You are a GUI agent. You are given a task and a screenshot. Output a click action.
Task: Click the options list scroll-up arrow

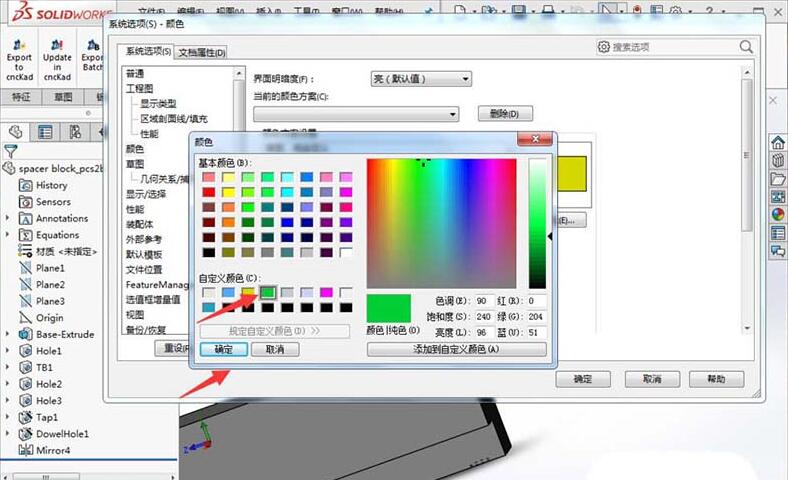pos(239,73)
